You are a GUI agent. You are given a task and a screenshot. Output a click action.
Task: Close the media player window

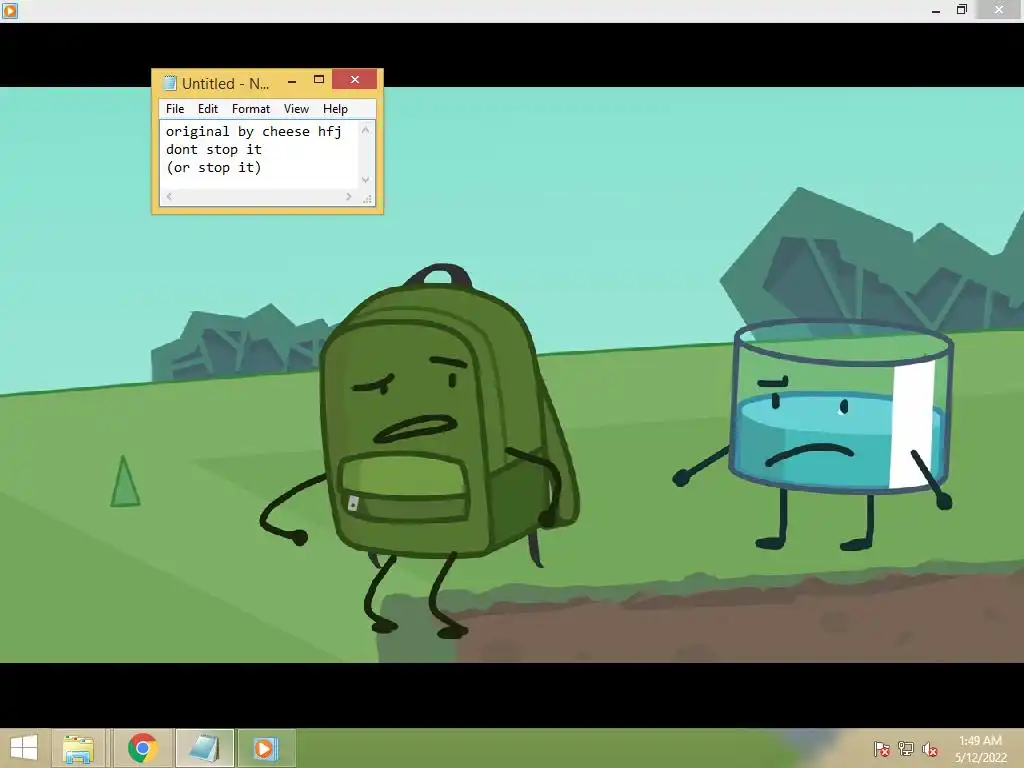pyautogui.click(x=999, y=10)
